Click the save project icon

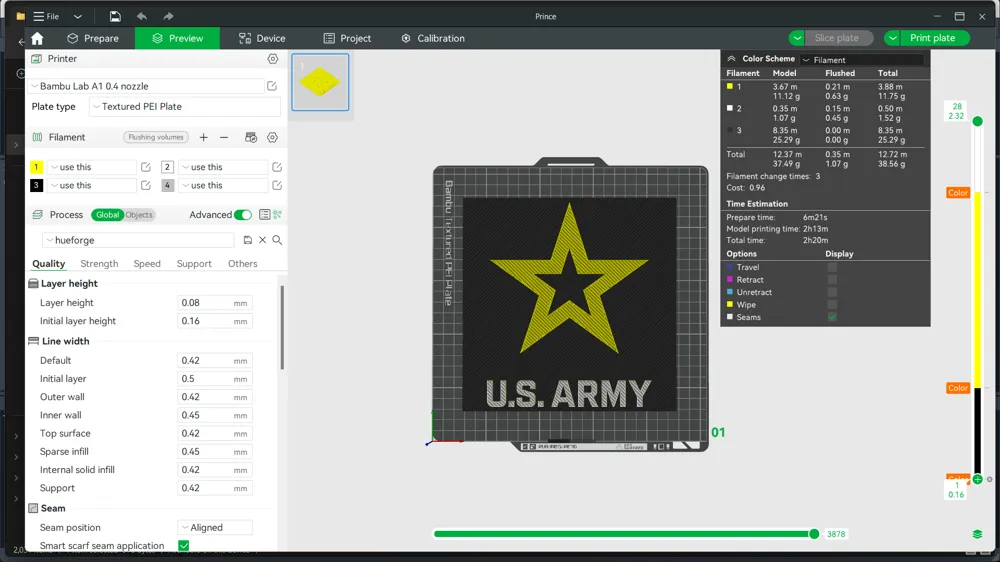point(115,16)
